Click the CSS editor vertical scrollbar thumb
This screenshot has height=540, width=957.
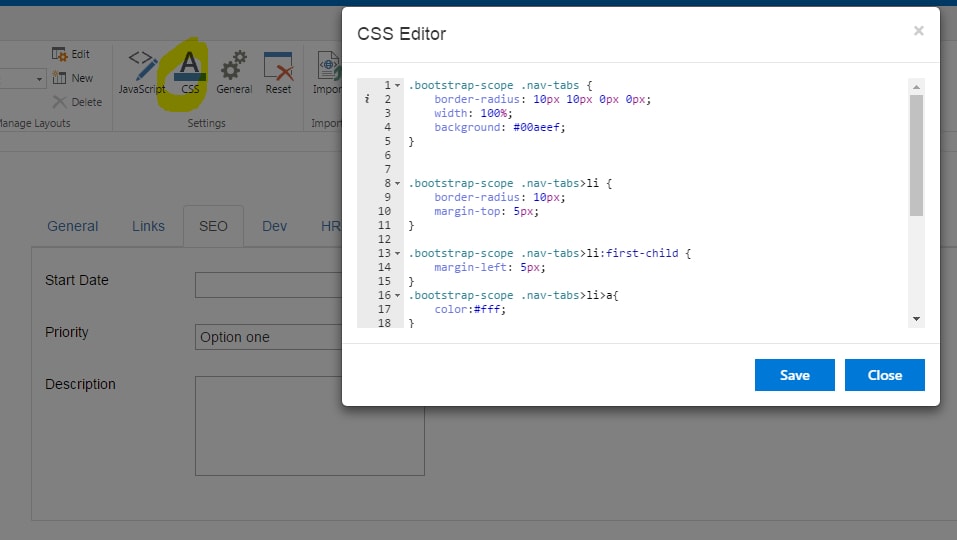(x=916, y=156)
